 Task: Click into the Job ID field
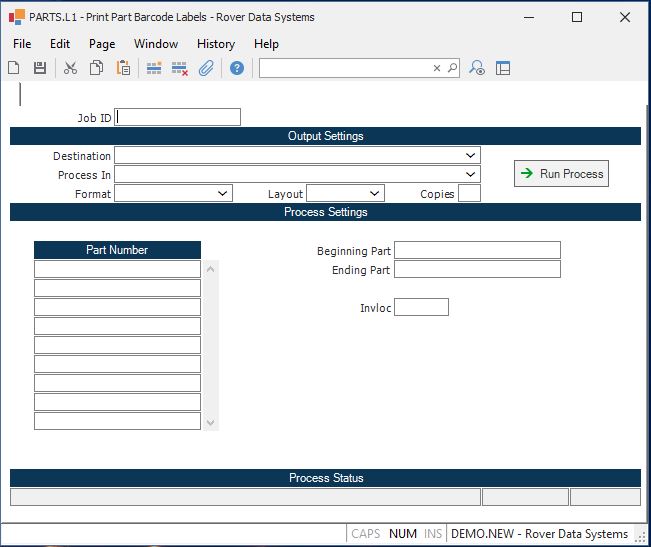(x=178, y=117)
